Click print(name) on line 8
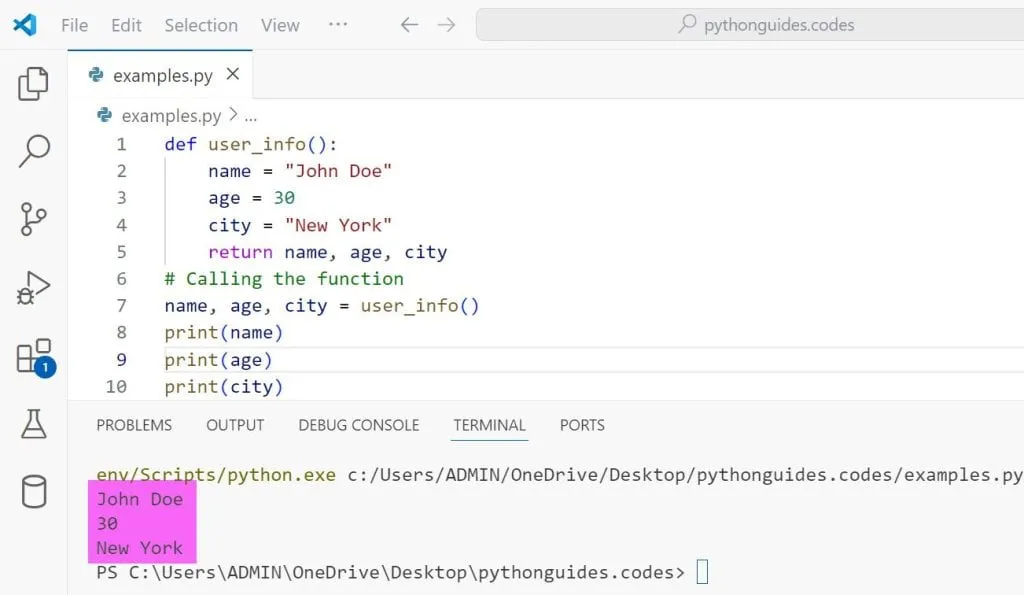The image size is (1024, 595). tap(223, 333)
